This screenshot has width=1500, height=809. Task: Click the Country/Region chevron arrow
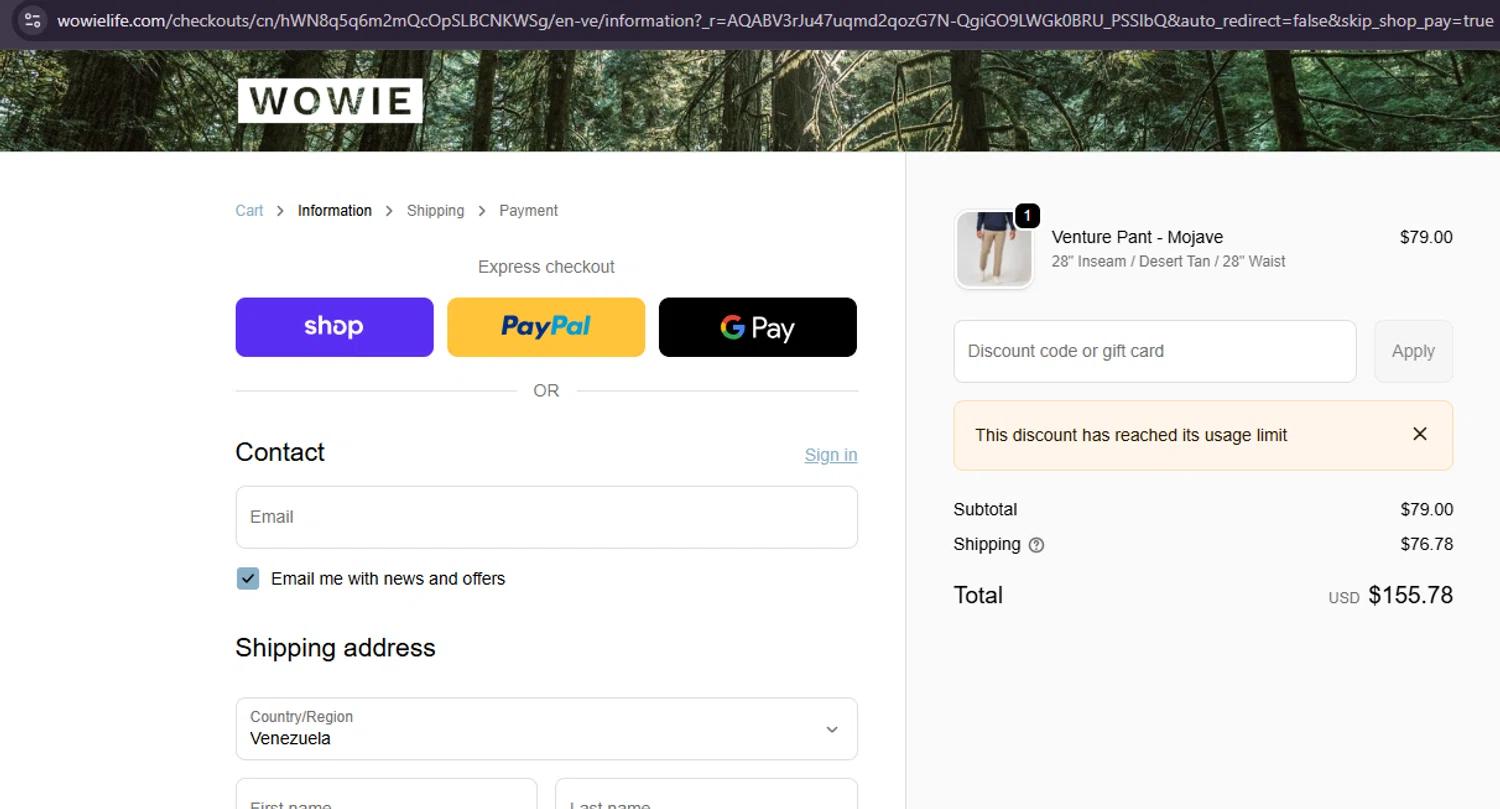831,730
